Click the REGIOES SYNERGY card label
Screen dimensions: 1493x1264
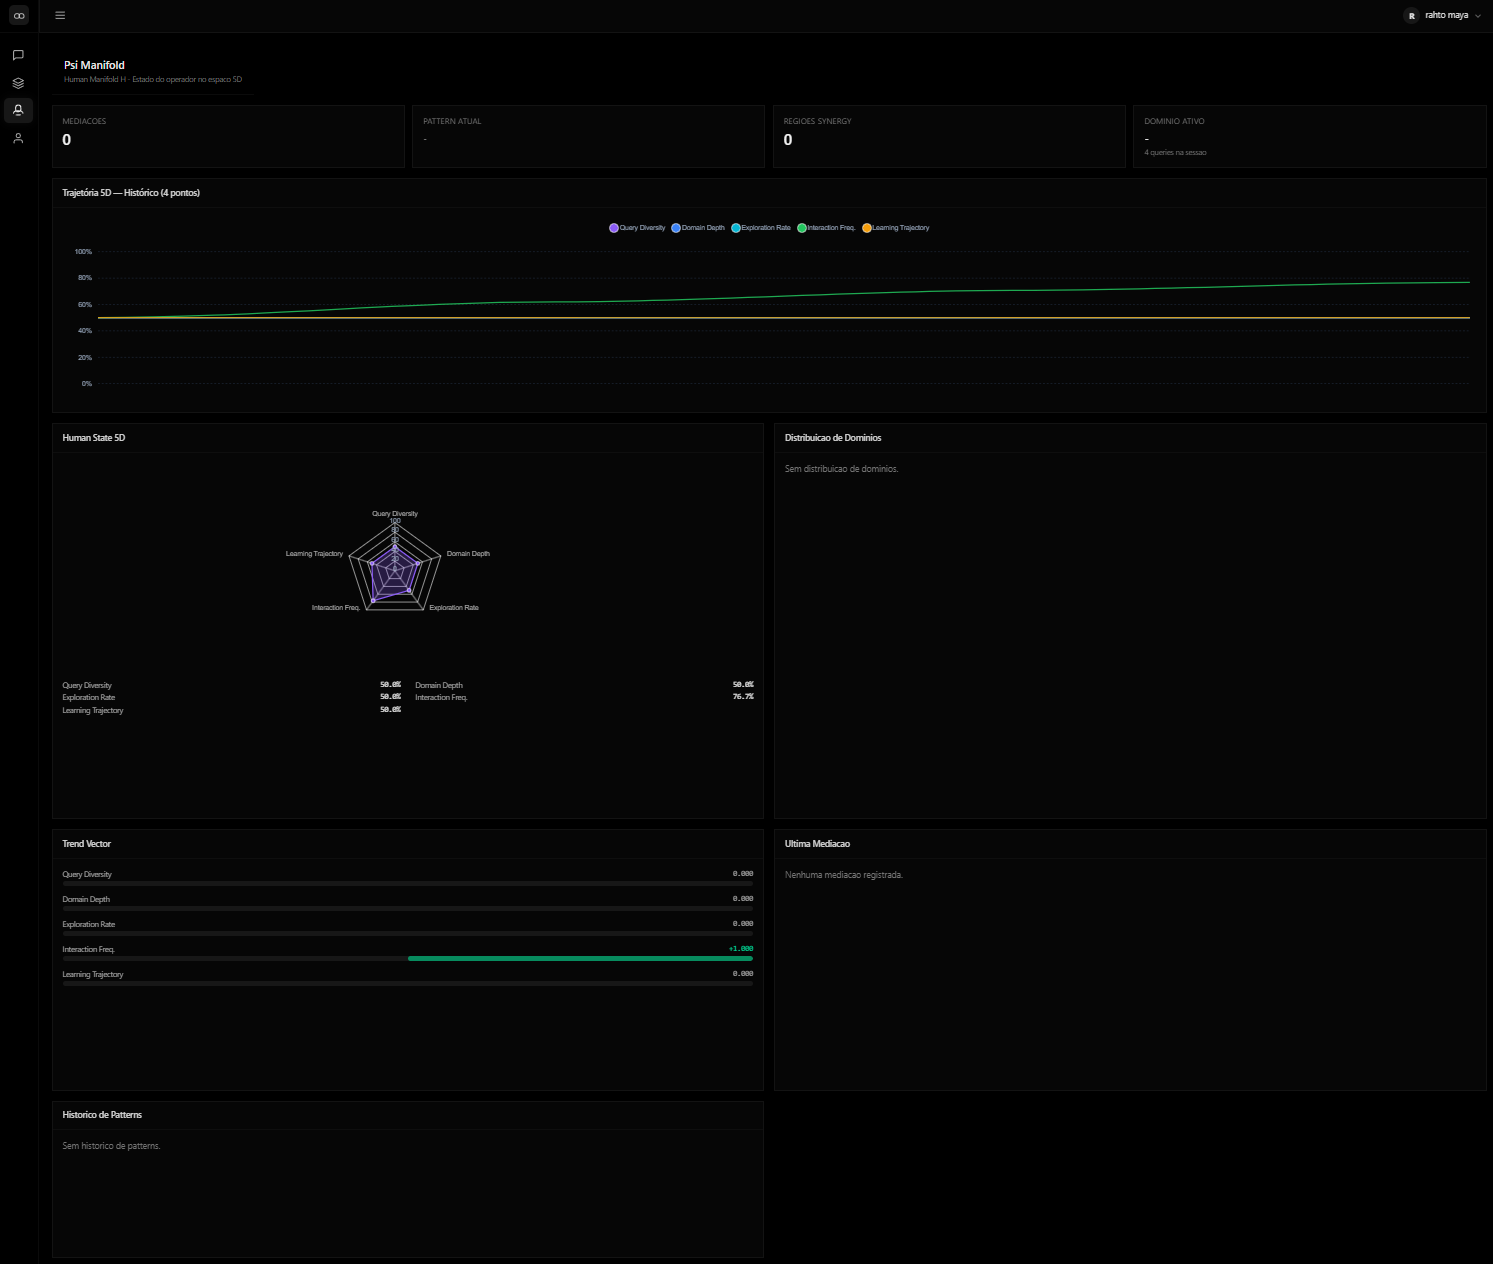[x=818, y=121]
